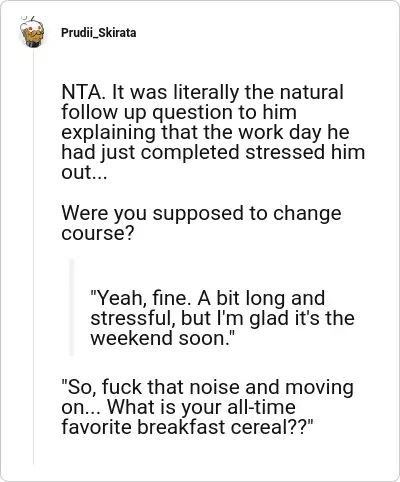Click 'stressful' inside the quoted reply
This screenshot has width=400, height=482.
click(x=133, y=318)
